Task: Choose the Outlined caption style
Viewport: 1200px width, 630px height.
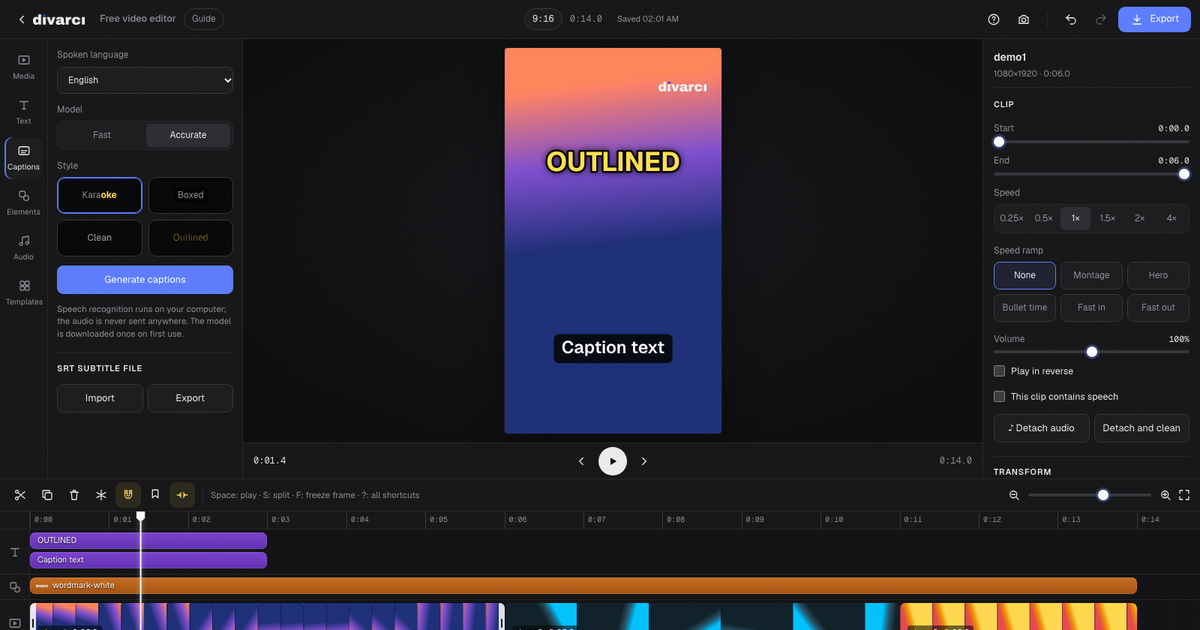Action: pos(190,238)
